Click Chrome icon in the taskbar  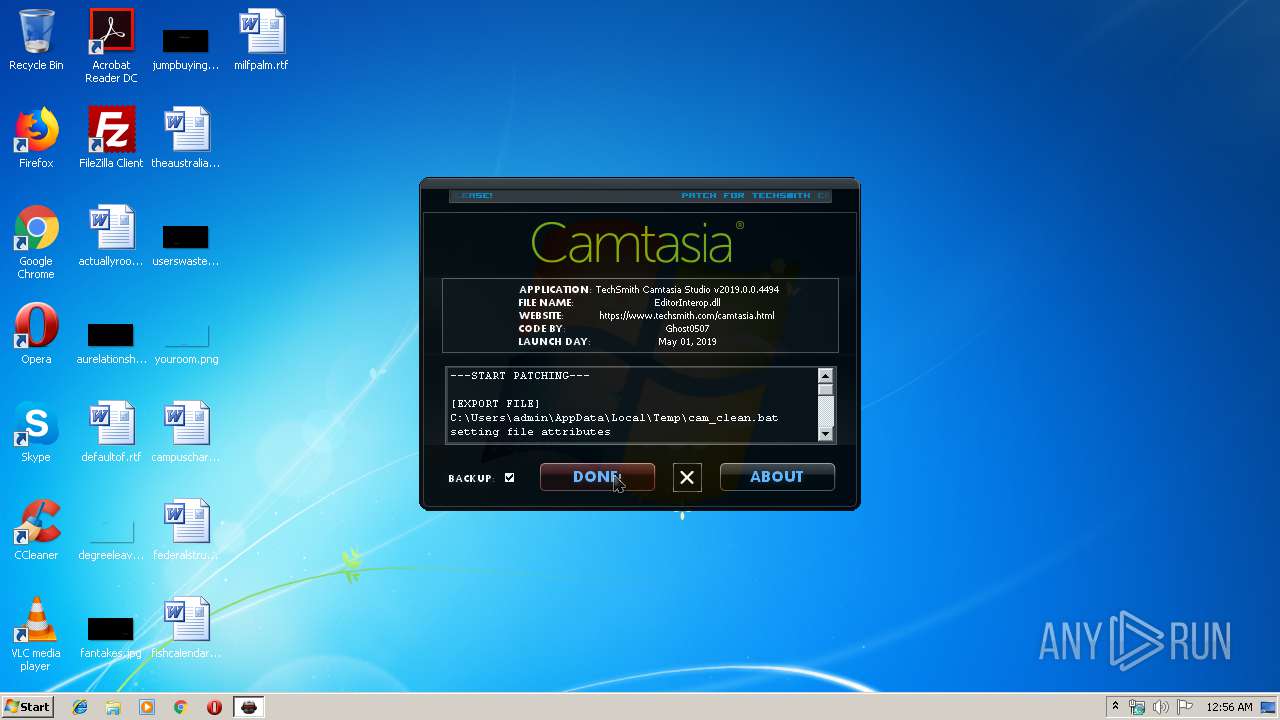click(181, 707)
